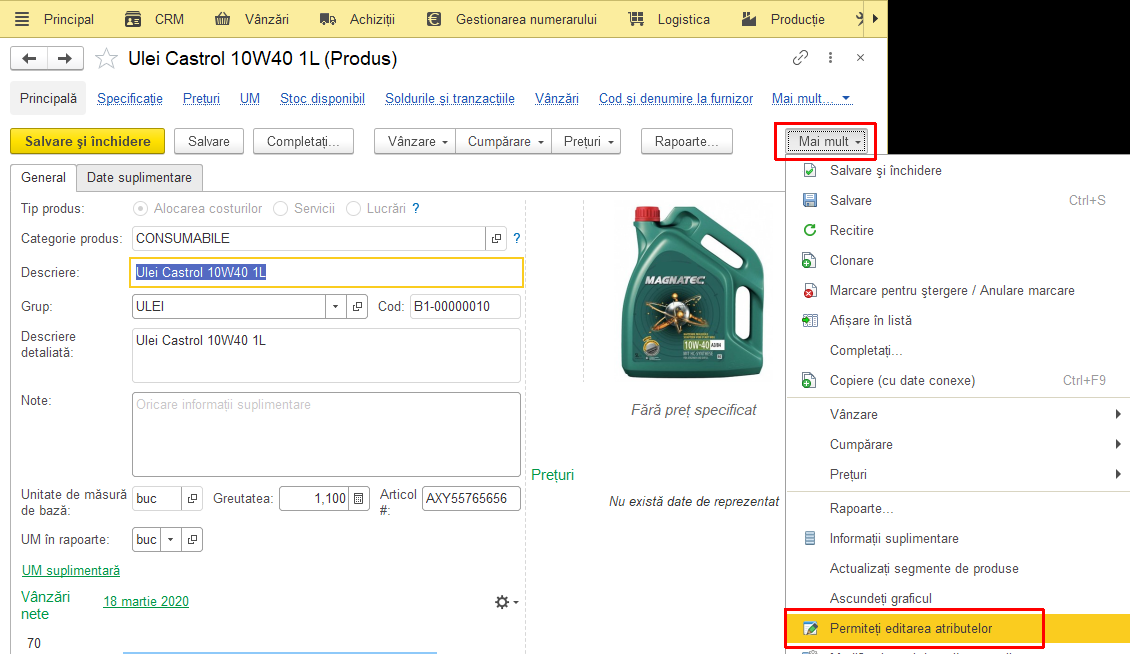Click the Descriere input field
This screenshot has height=654, width=1130.
coord(326,273)
